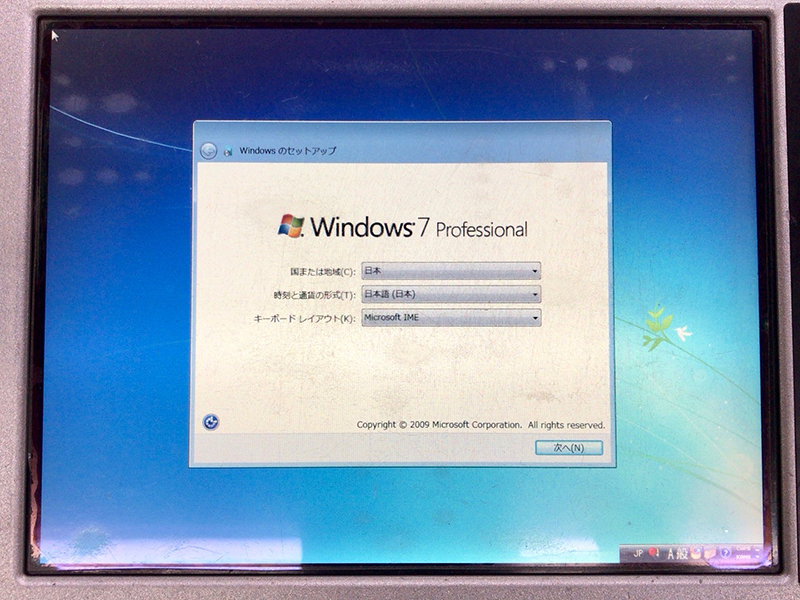Click the red Microsoft IME icon on language bar
Viewport: 800px width, 600px height.
click(655, 554)
